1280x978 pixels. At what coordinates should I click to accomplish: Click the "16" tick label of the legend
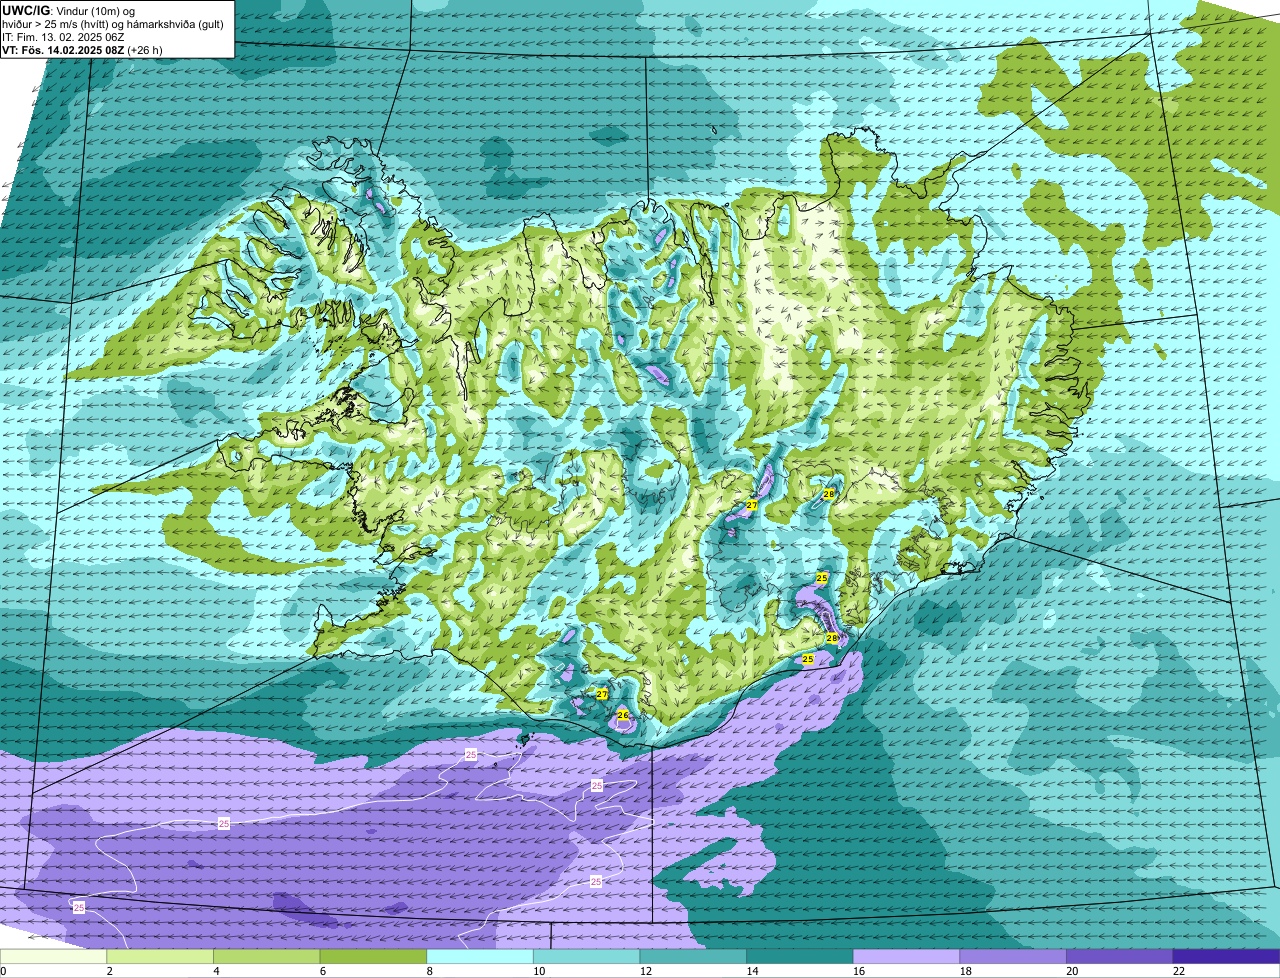click(857, 971)
